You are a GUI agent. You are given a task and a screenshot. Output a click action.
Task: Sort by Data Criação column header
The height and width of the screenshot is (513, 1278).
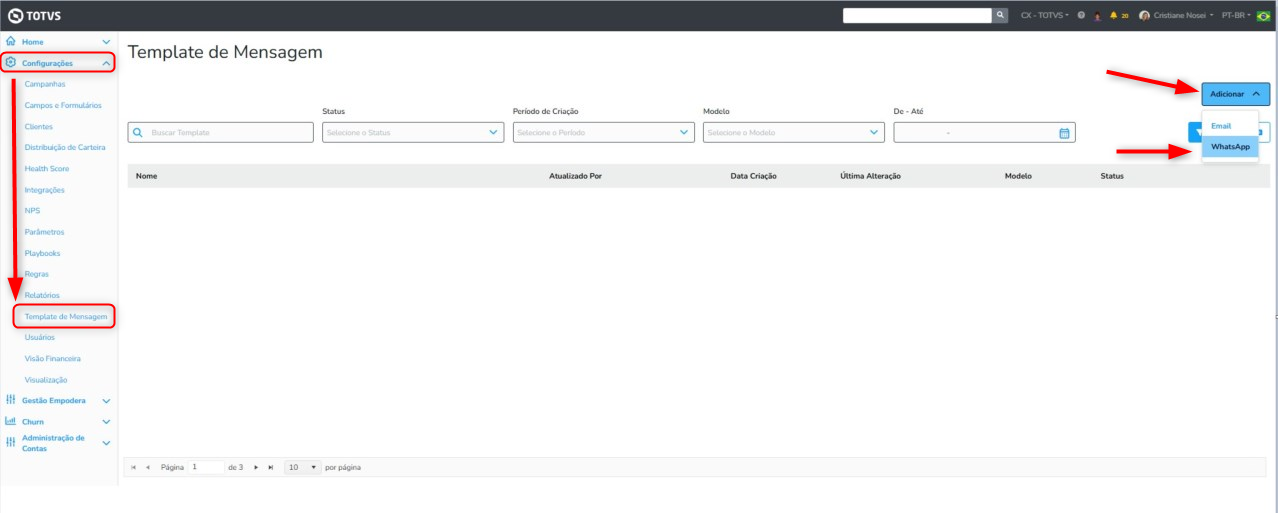[x=754, y=176]
